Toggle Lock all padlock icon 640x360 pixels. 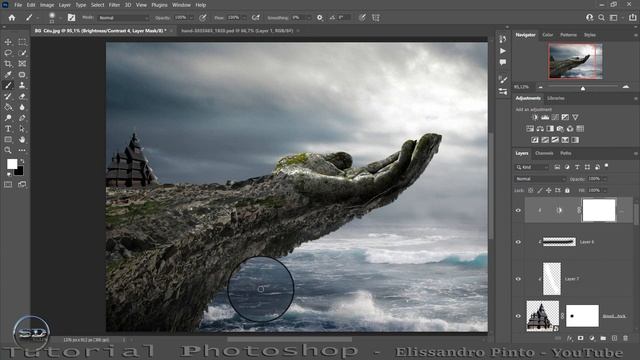(x=567, y=190)
